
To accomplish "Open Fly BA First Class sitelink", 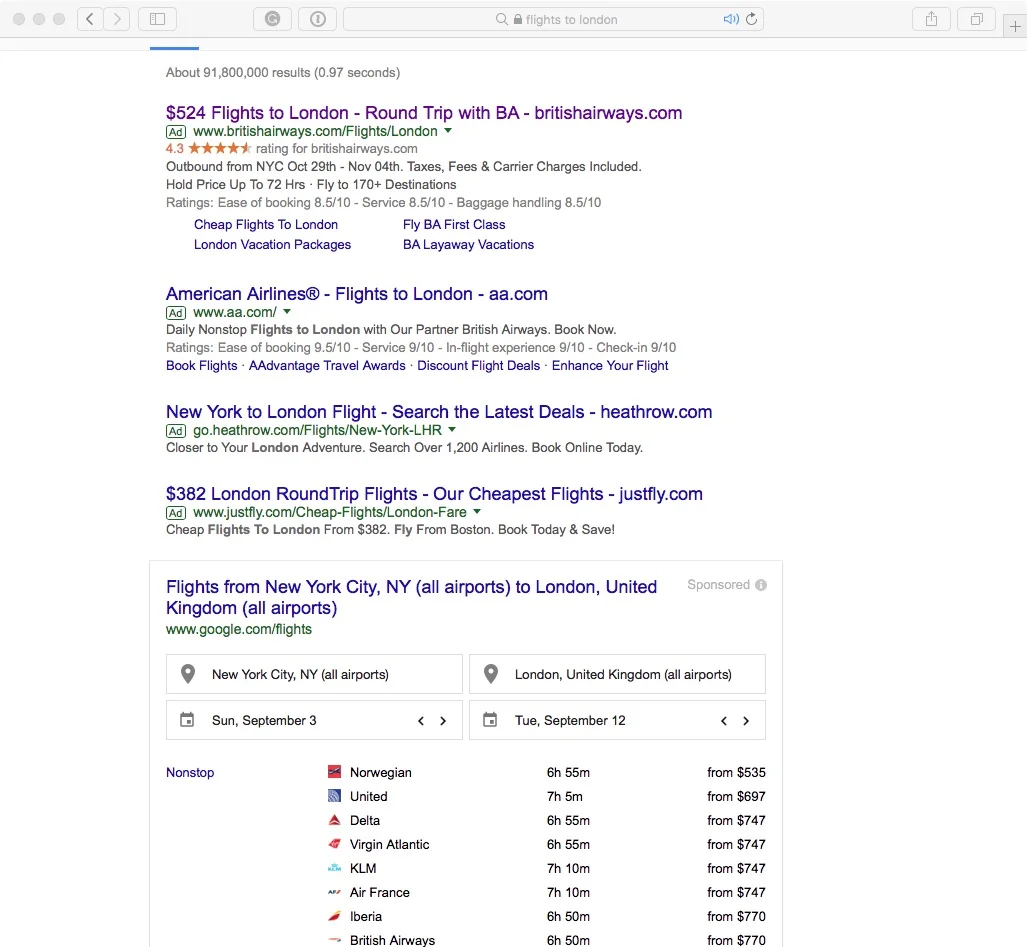I will tap(454, 225).
